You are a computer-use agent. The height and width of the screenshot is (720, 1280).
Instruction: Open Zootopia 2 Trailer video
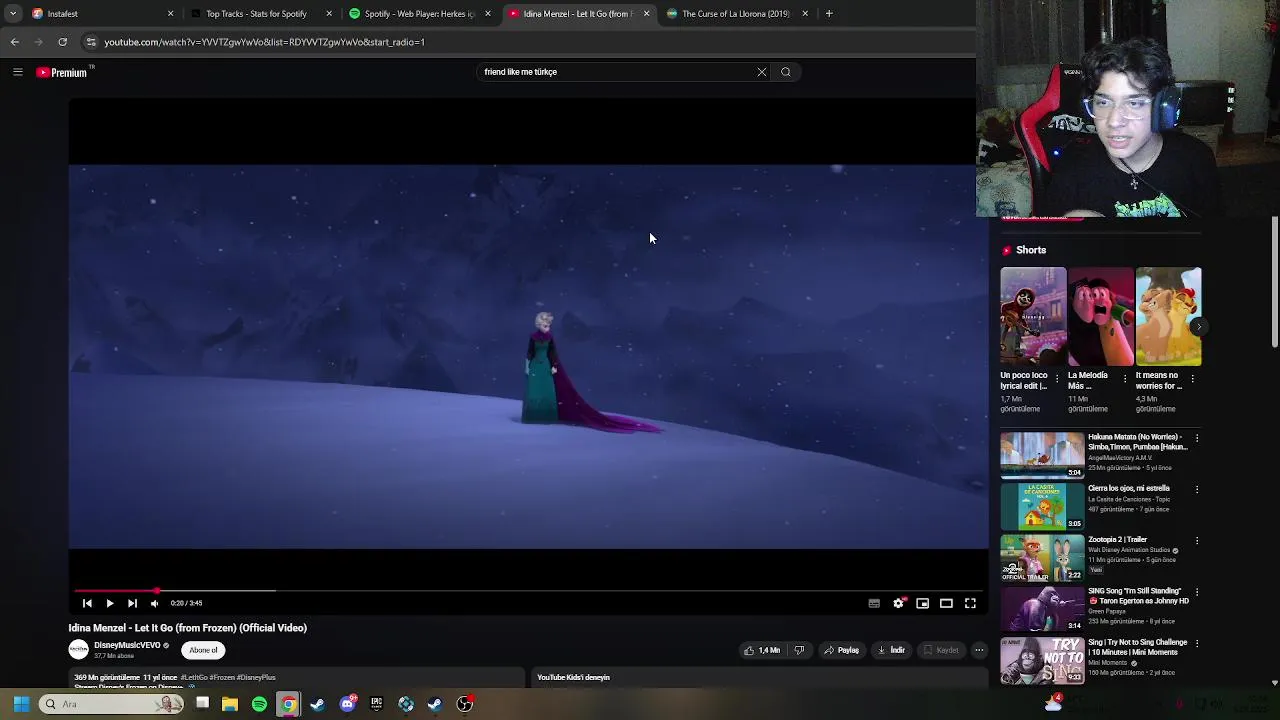click(x=1042, y=557)
